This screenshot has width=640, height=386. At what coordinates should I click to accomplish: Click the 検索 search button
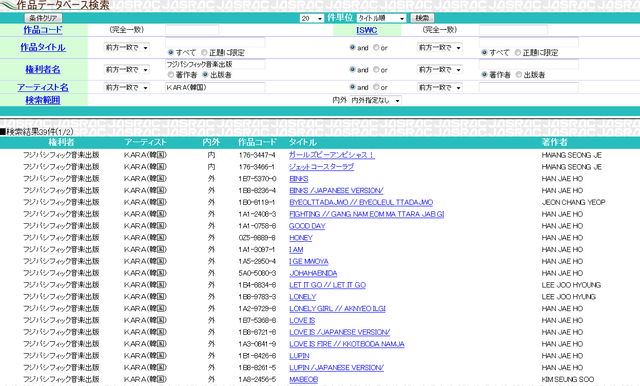pyautogui.click(x=422, y=18)
